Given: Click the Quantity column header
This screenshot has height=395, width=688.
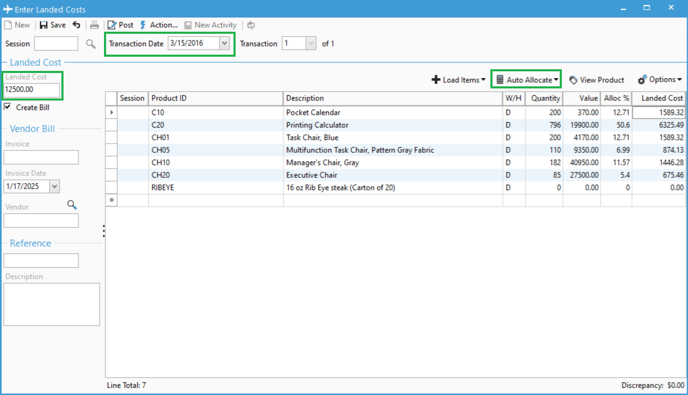Looking at the screenshot, I should [x=544, y=98].
